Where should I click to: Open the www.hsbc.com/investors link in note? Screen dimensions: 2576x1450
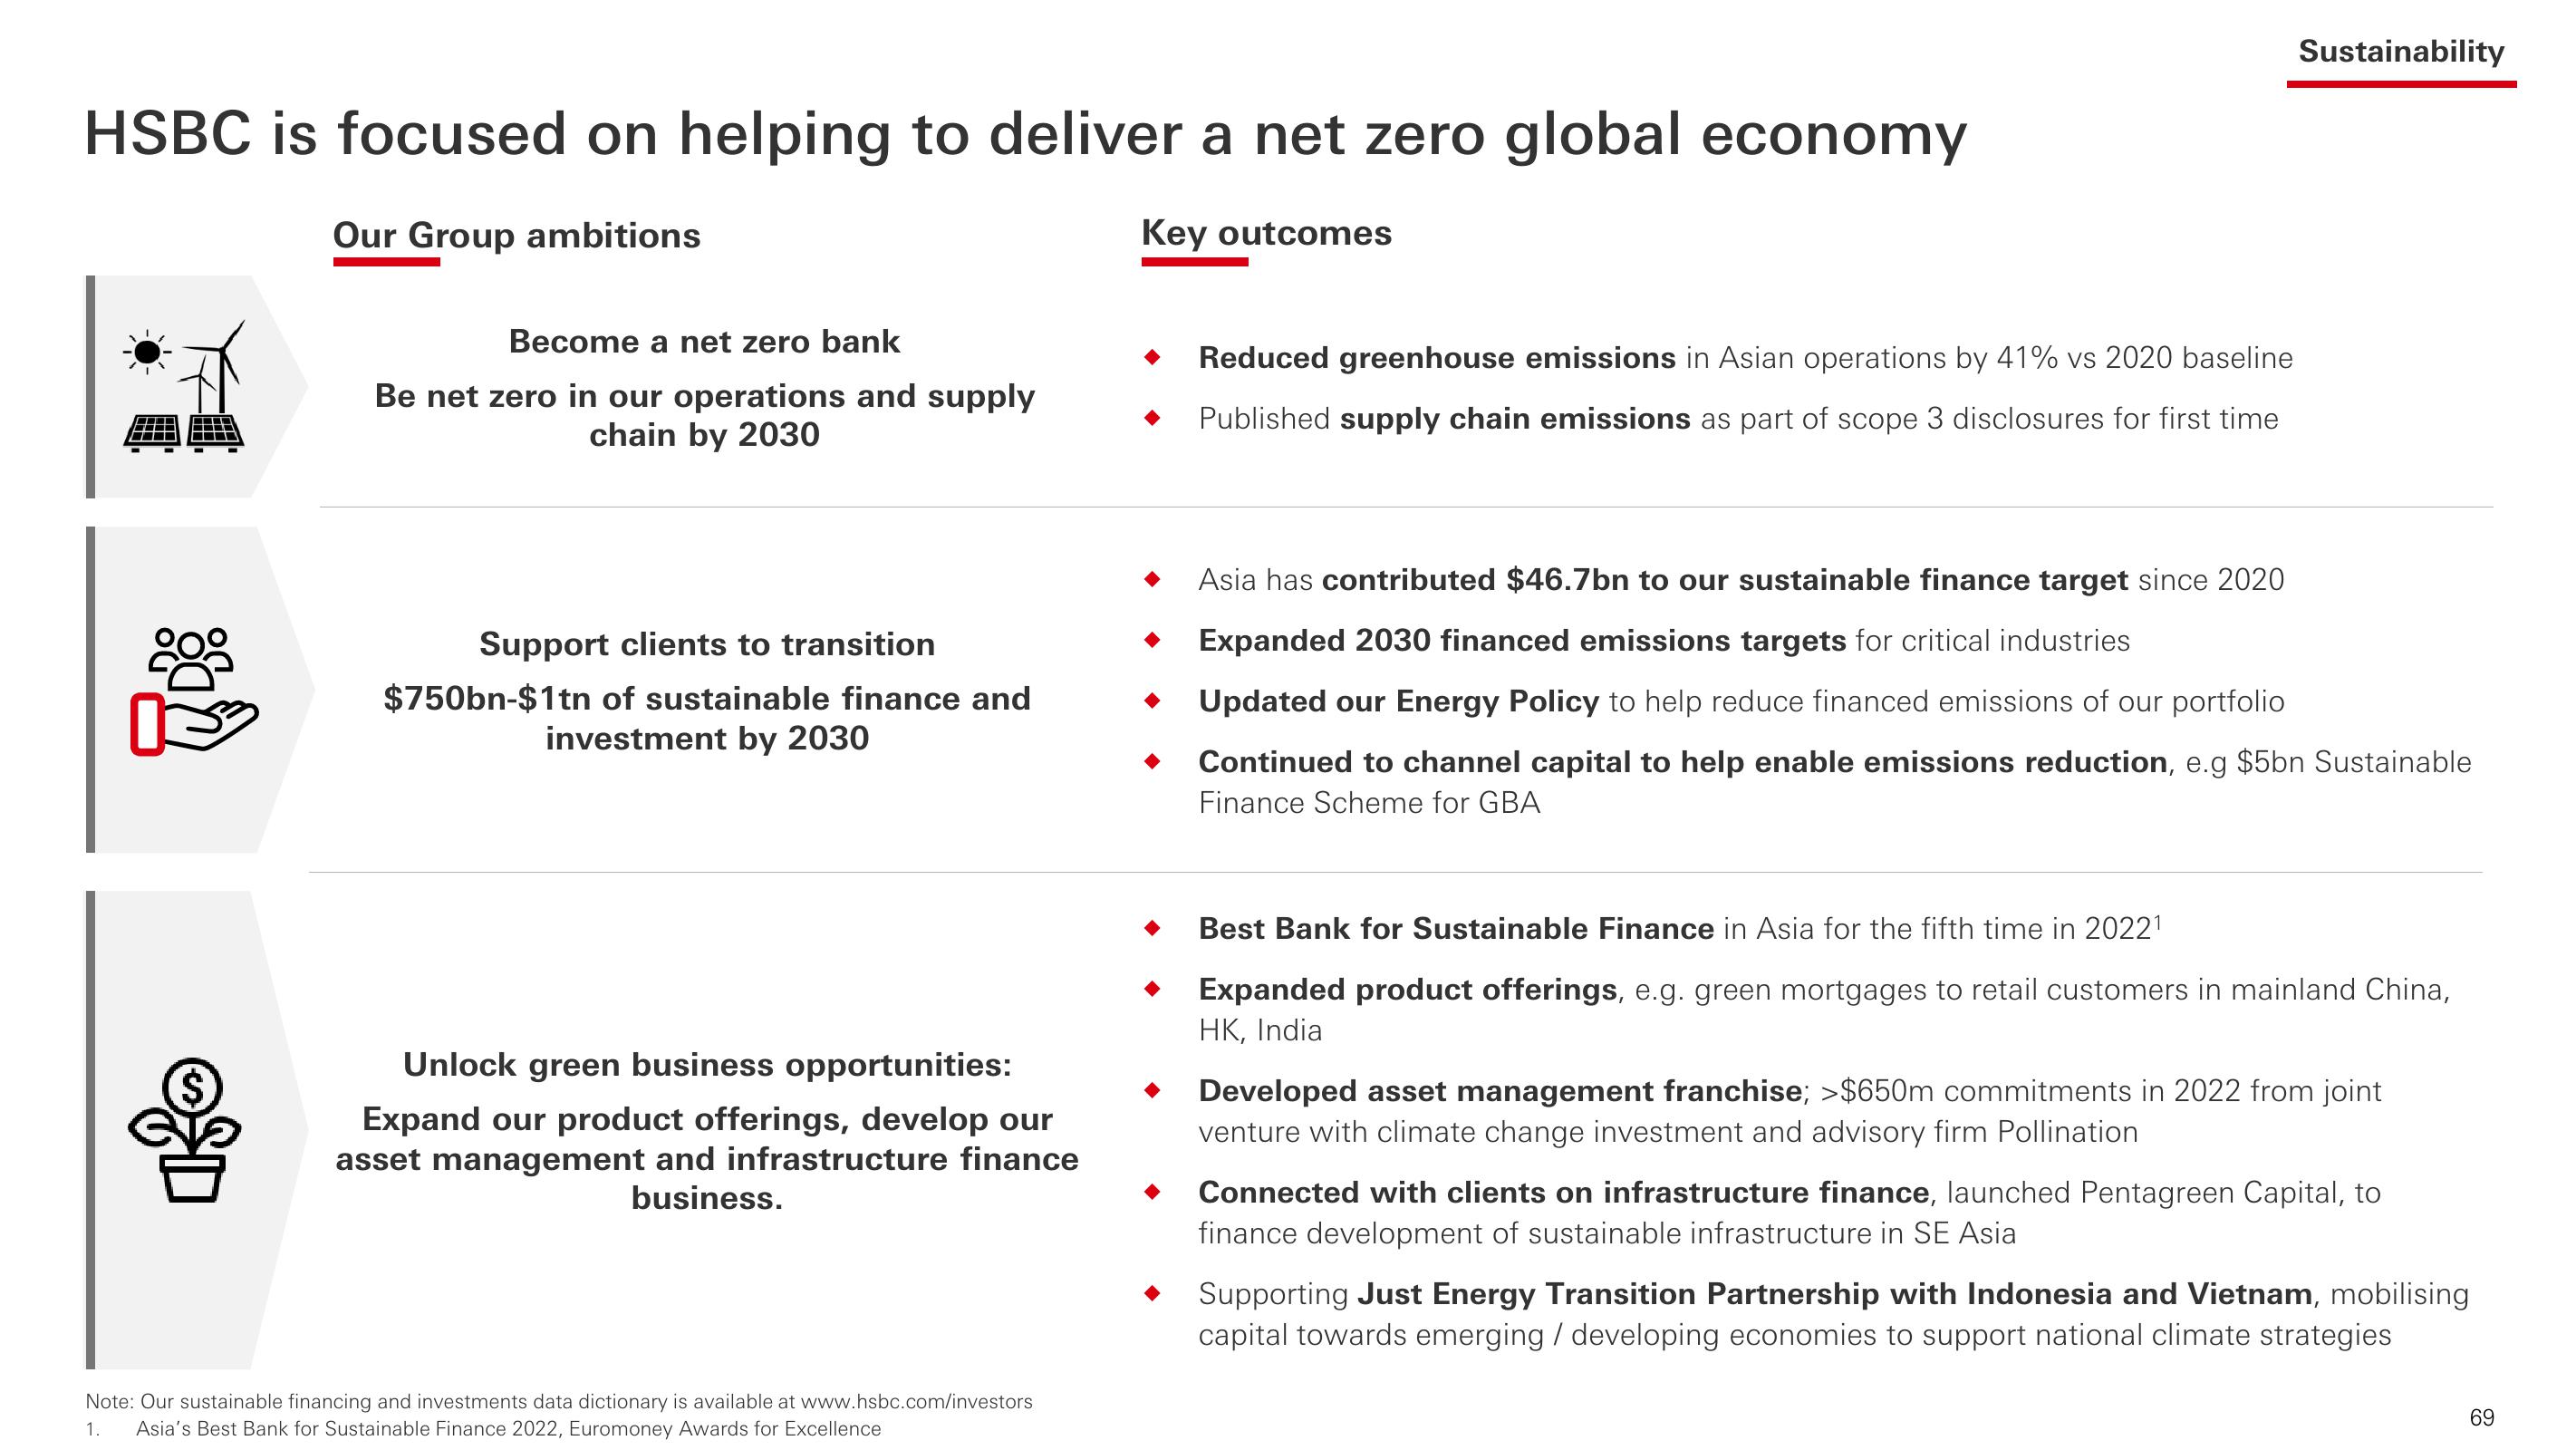(x=917, y=1402)
